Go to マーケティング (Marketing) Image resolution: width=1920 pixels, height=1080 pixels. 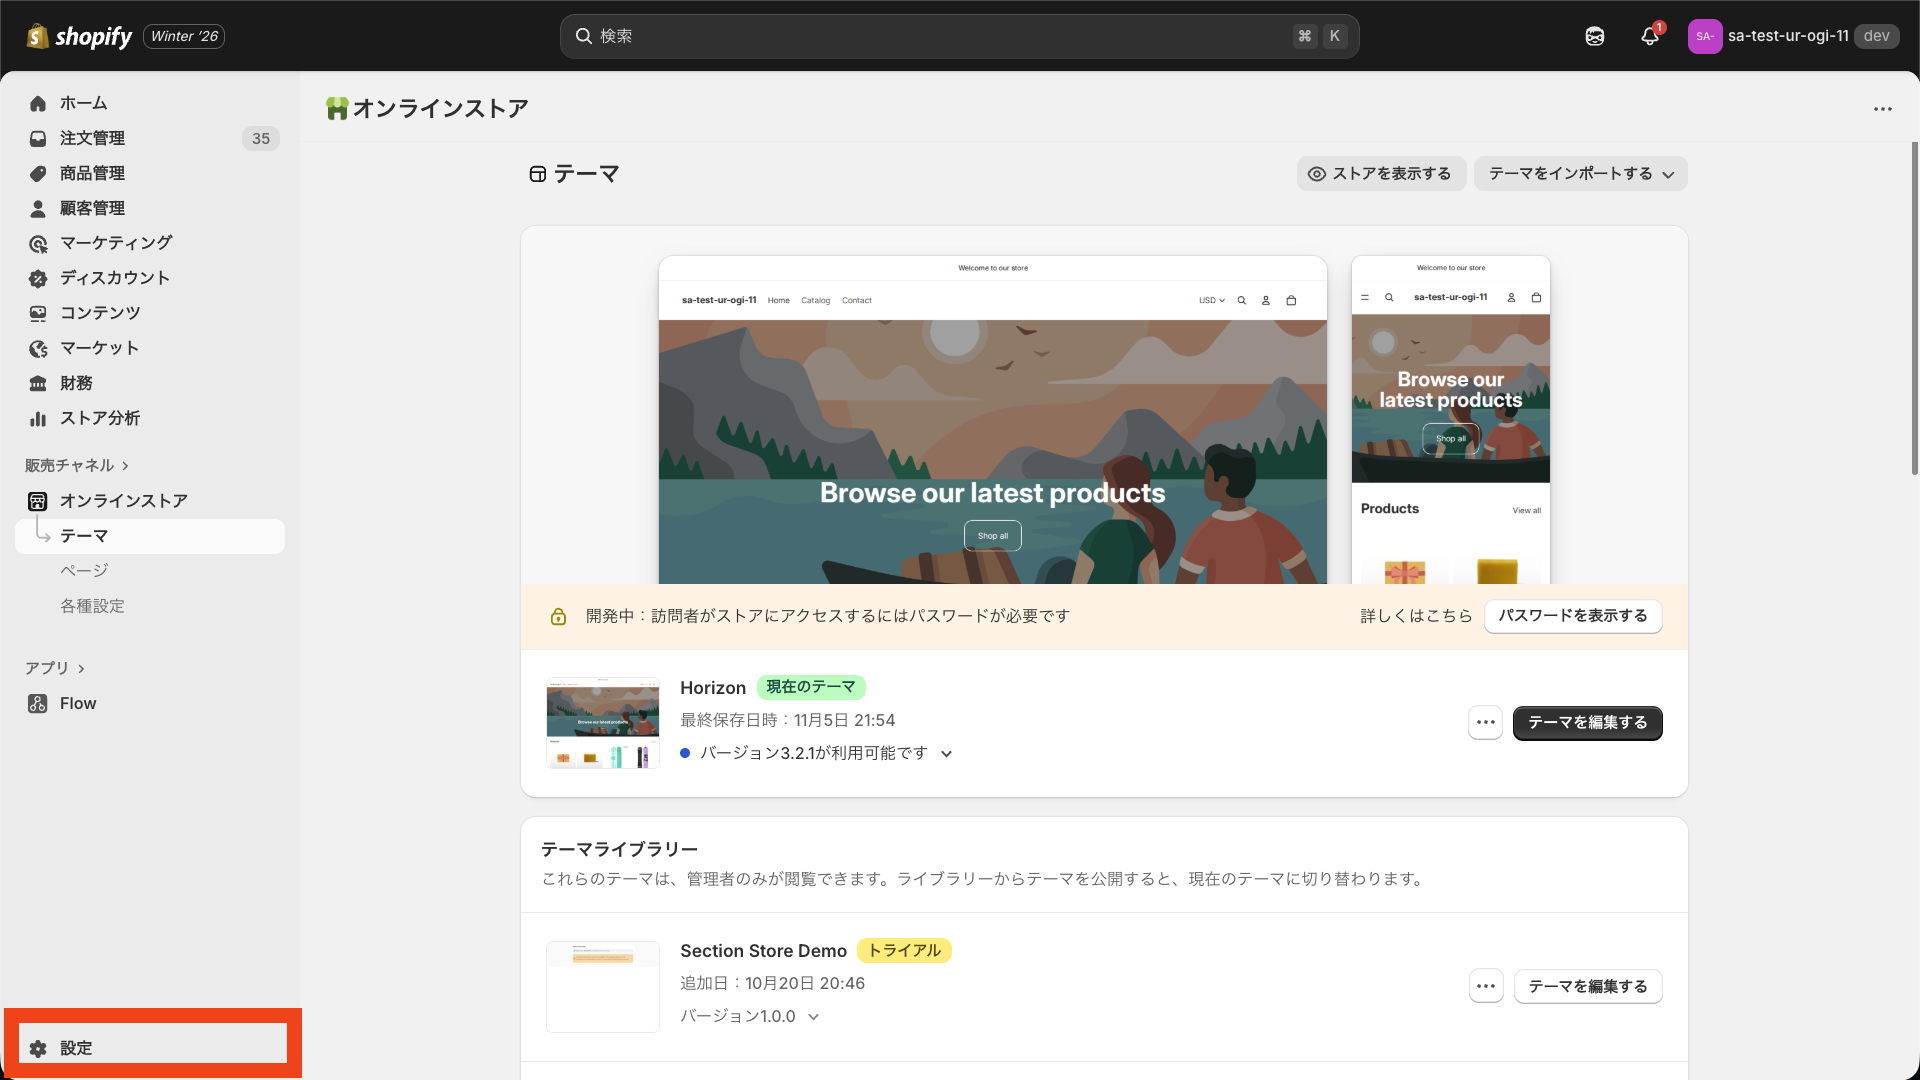point(114,242)
